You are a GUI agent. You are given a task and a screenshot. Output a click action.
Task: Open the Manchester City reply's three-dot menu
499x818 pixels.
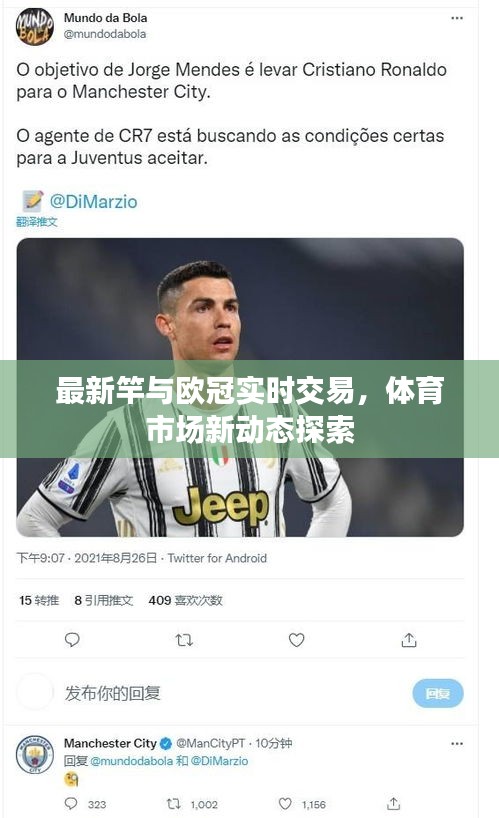pos(457,743)
